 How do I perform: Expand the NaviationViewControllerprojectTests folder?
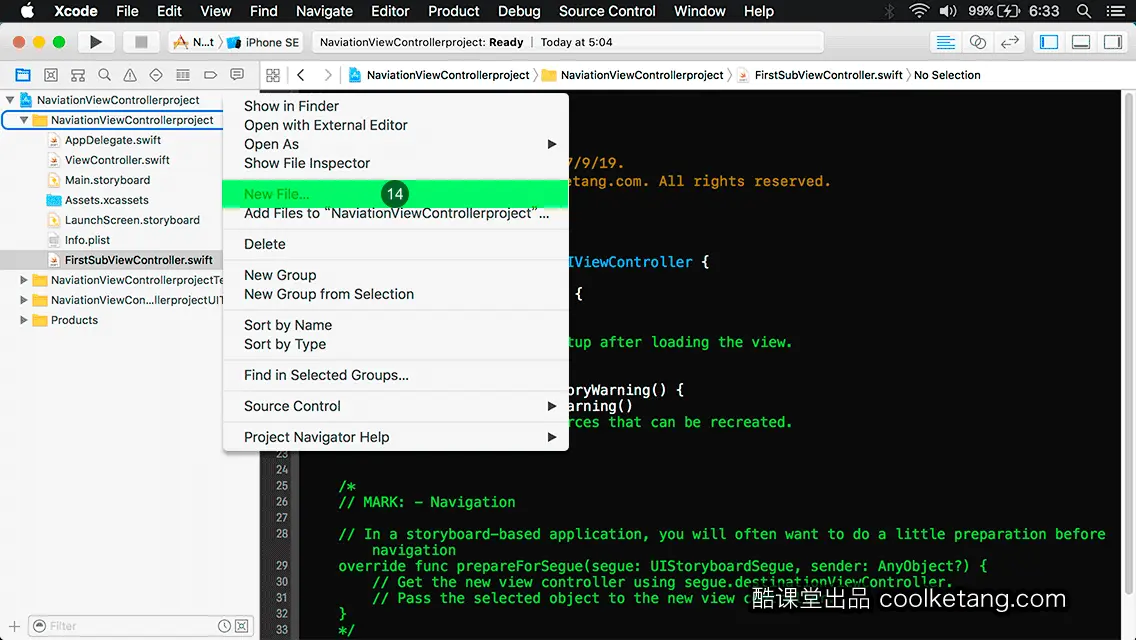click(24, 280)
